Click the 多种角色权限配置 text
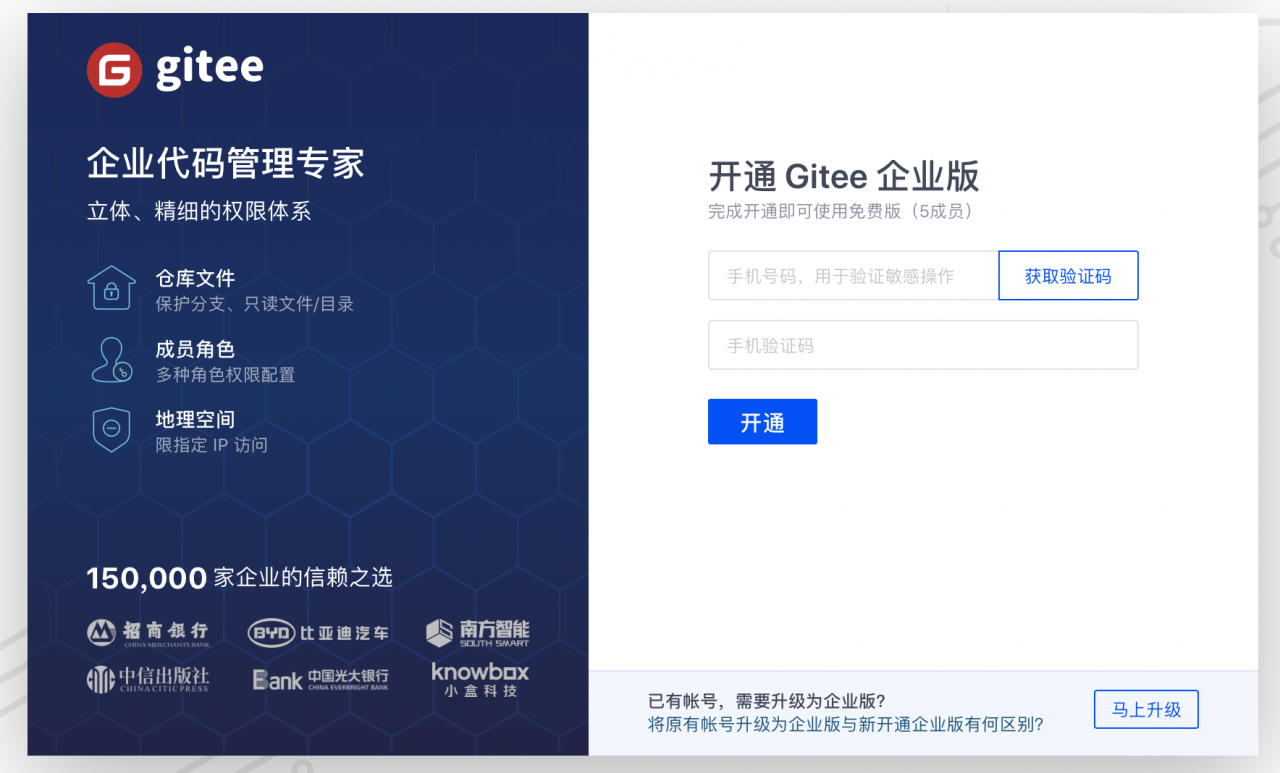 (225, 375)
